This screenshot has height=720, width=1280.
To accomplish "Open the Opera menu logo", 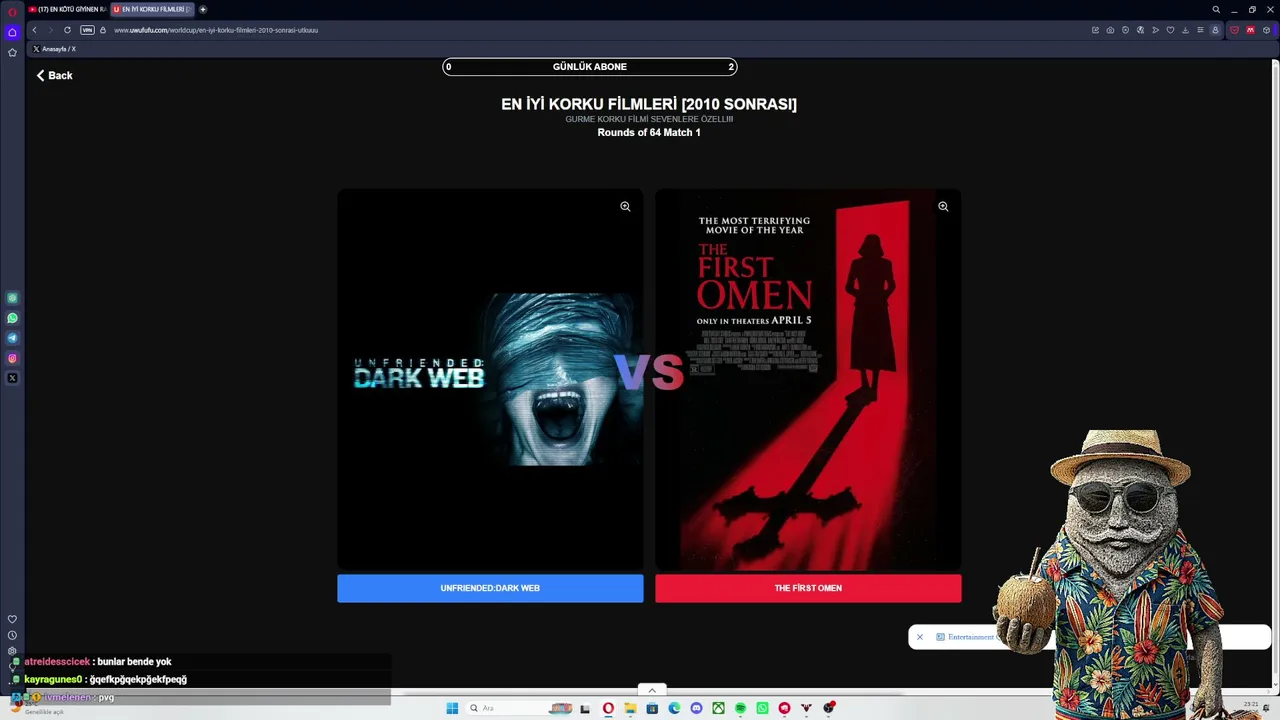I will coord(12,10).
